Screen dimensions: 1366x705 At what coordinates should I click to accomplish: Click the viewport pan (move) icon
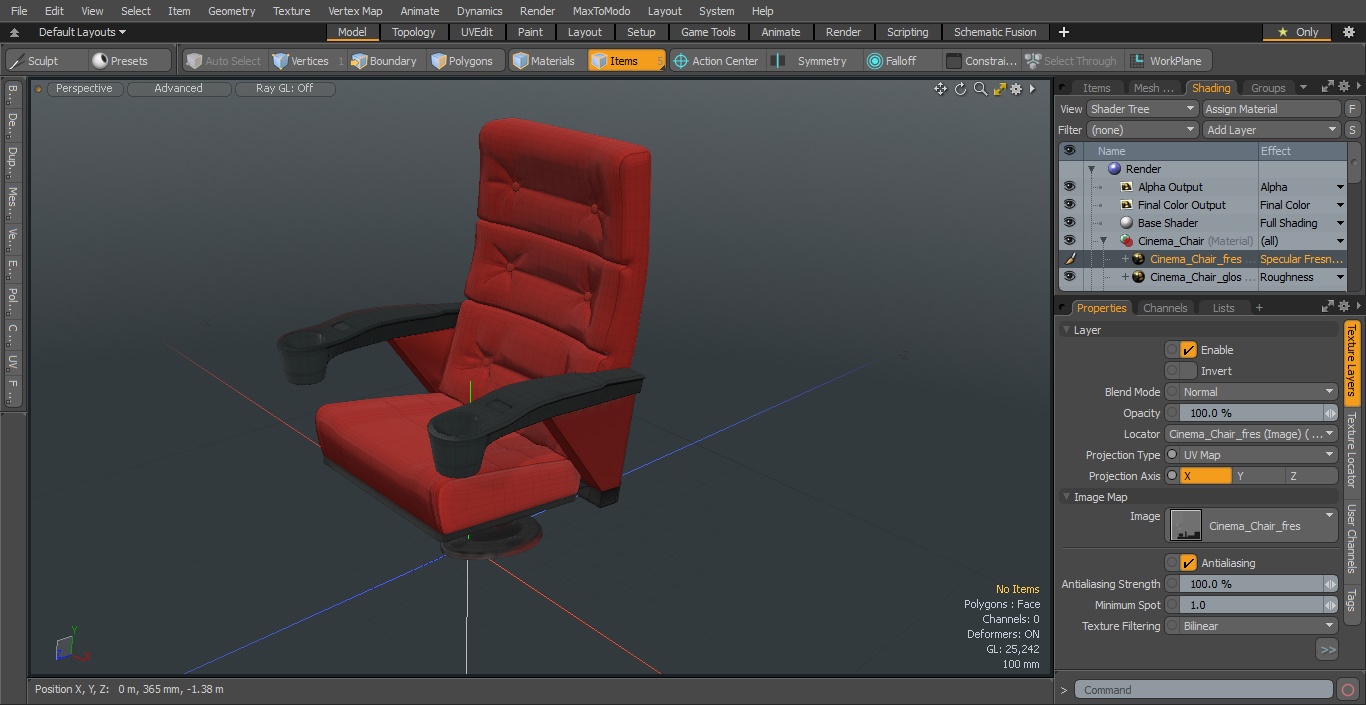click(941, 89)
